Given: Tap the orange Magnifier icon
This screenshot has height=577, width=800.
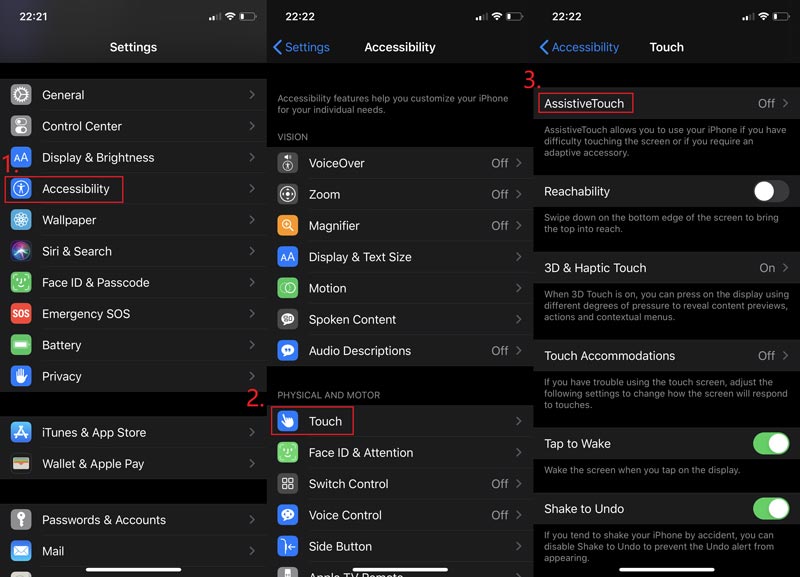Looking at the screenshot, I should pyautogui.click(x=288, y=226).
